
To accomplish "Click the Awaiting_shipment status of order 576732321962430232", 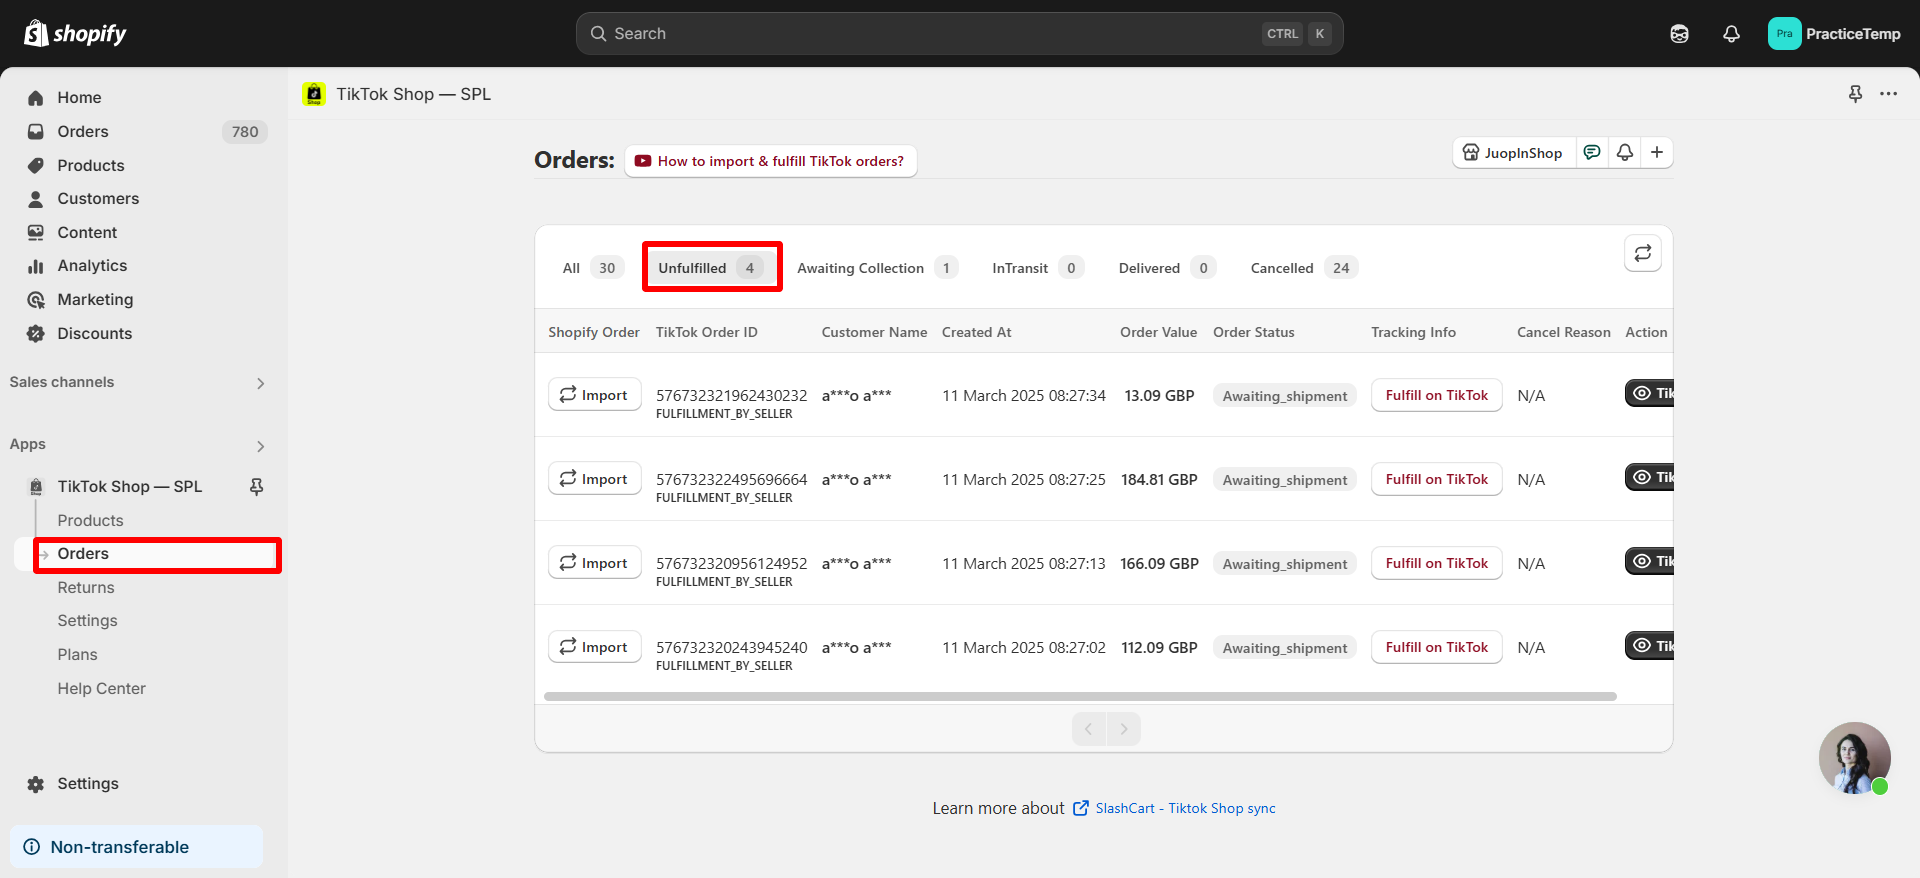I will [1285, 396].
